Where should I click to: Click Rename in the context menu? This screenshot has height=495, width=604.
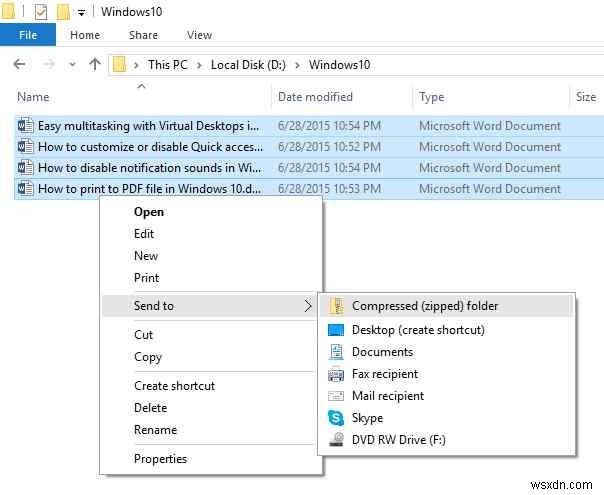(155, 430)
